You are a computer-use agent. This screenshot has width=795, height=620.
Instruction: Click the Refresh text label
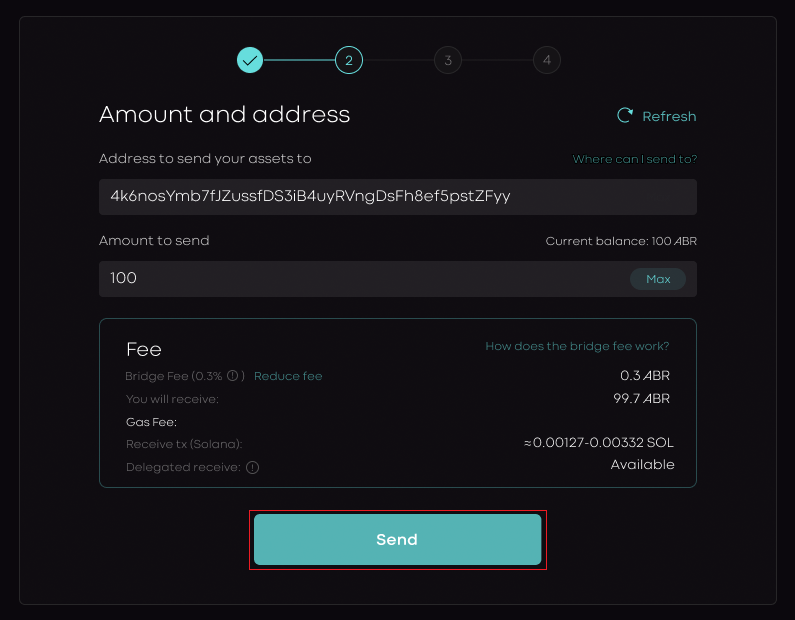[669, 116]
